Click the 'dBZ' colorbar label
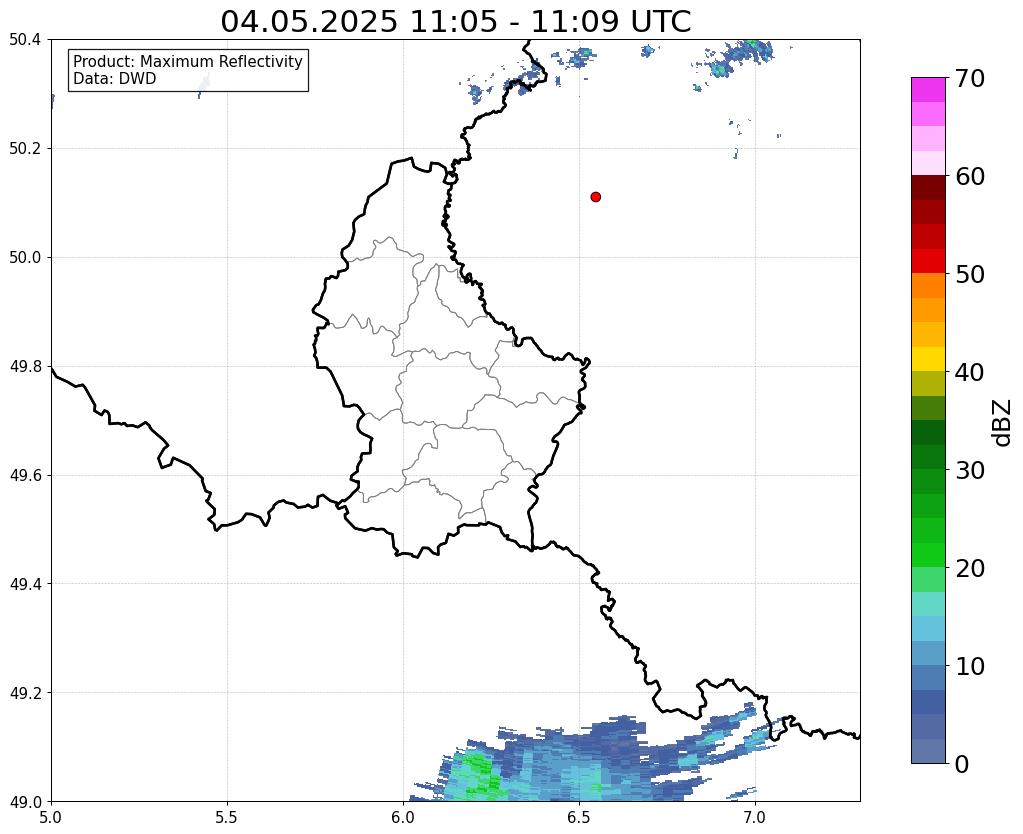 click(1003, 423)
